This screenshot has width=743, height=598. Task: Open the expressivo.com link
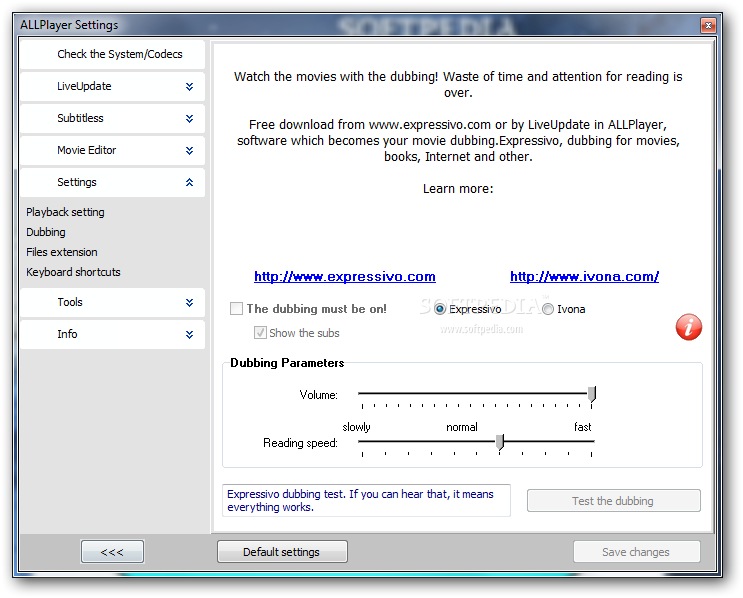click(344, 276)
